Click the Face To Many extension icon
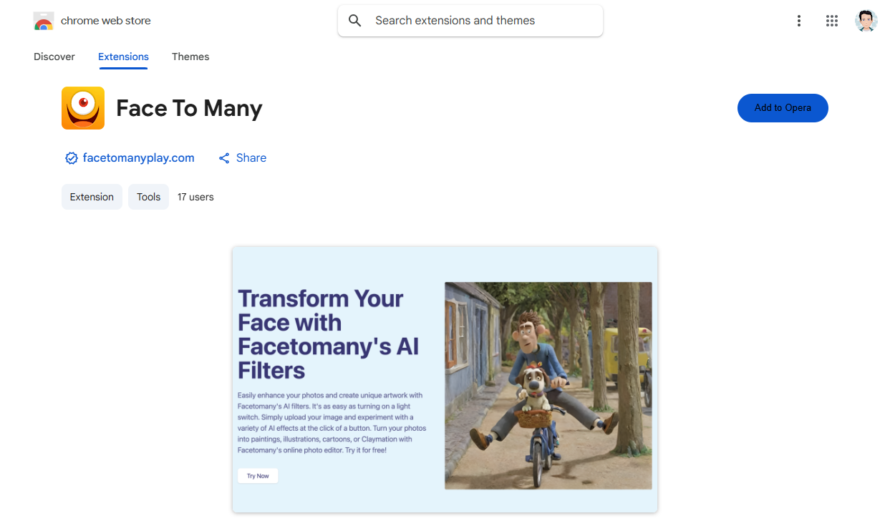 83,108
